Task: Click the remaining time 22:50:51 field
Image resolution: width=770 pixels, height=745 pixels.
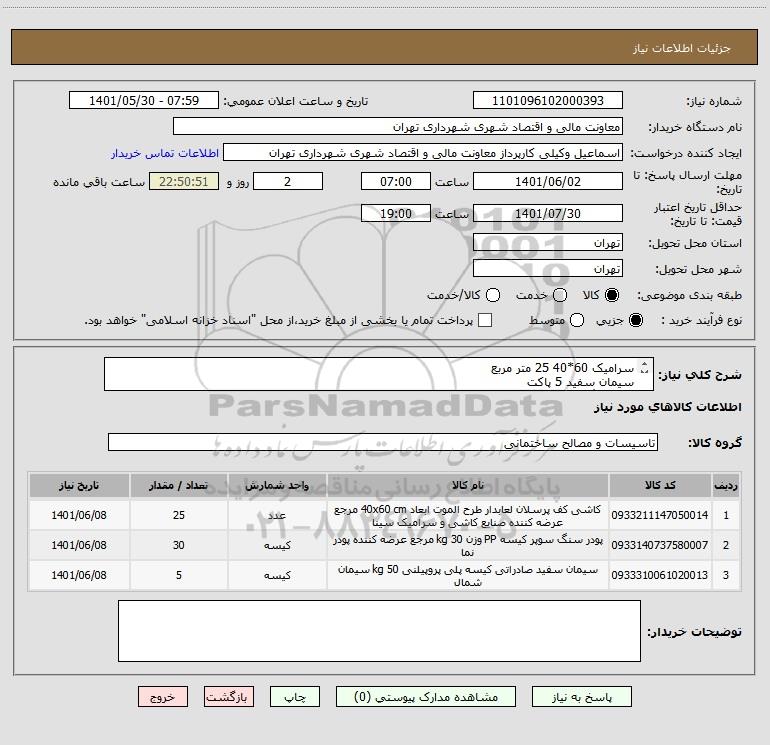Action: (184, 181)
